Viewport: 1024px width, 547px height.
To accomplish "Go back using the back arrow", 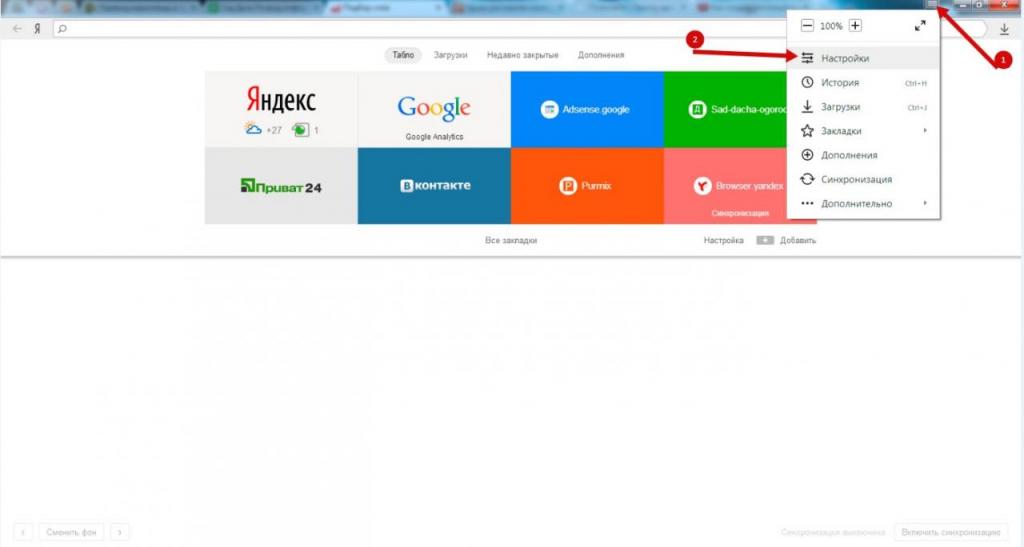I will [x=18, y=29].
